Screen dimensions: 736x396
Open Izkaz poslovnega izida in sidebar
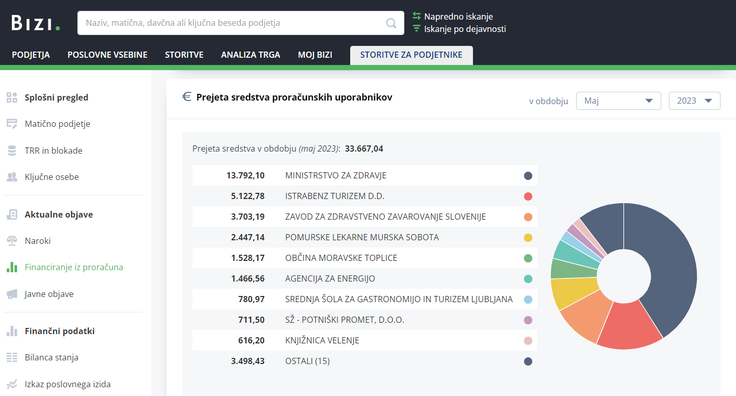68,384
